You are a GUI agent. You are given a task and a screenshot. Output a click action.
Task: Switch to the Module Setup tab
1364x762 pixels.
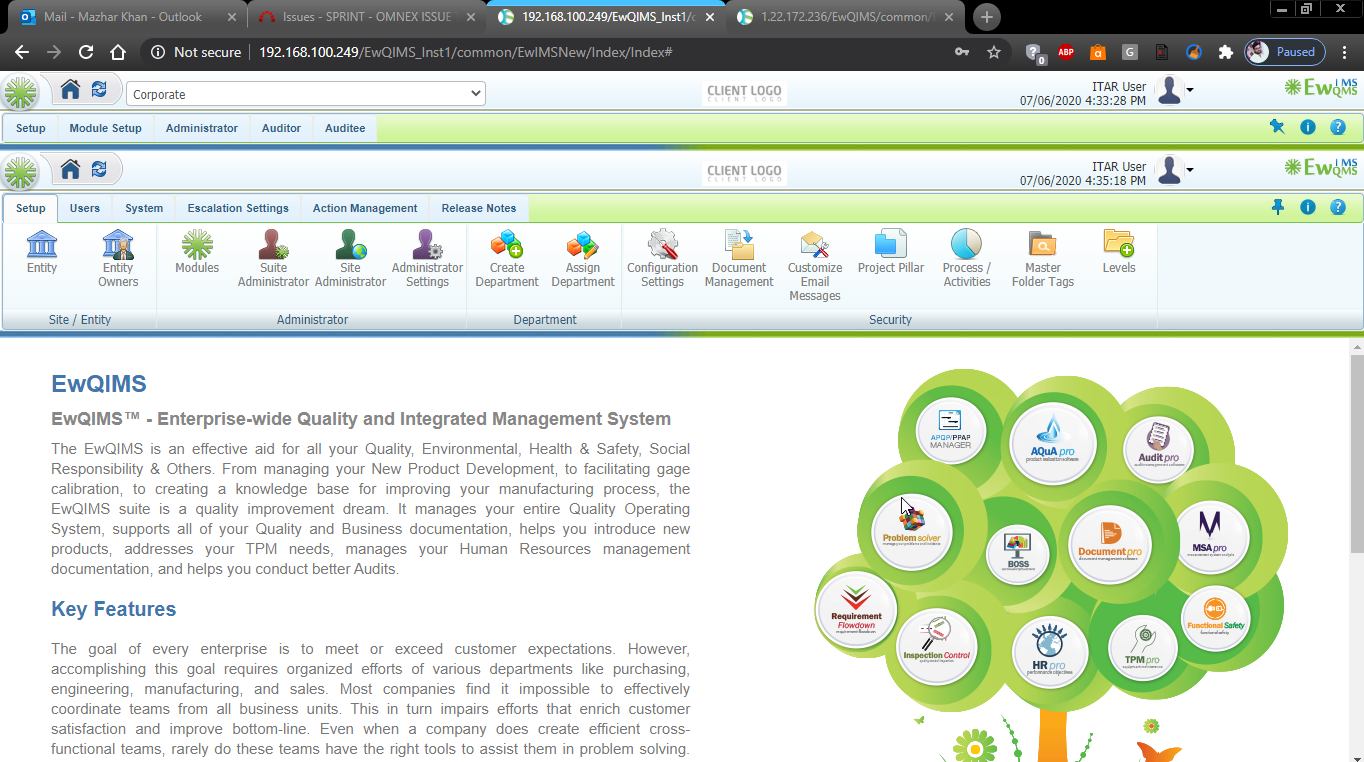pos(105,128)
